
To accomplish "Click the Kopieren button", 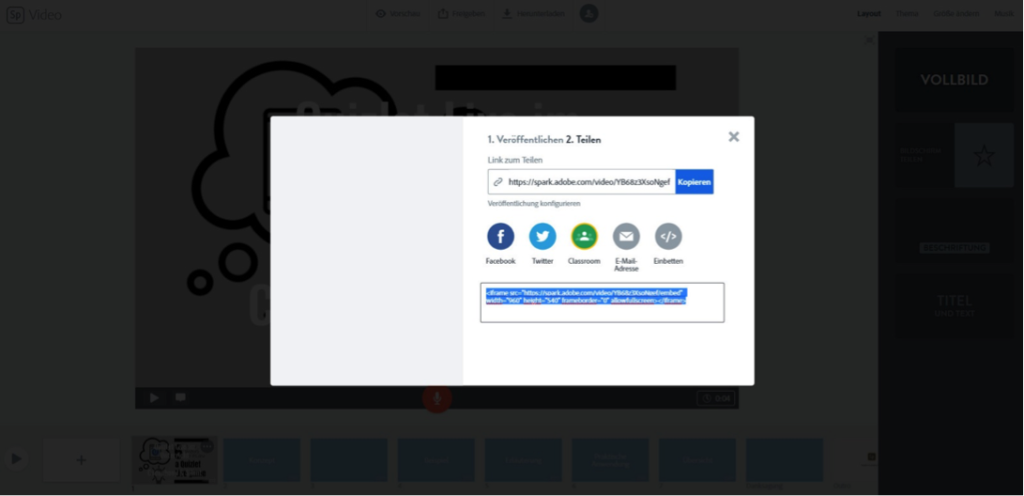I will coord(694,182).
